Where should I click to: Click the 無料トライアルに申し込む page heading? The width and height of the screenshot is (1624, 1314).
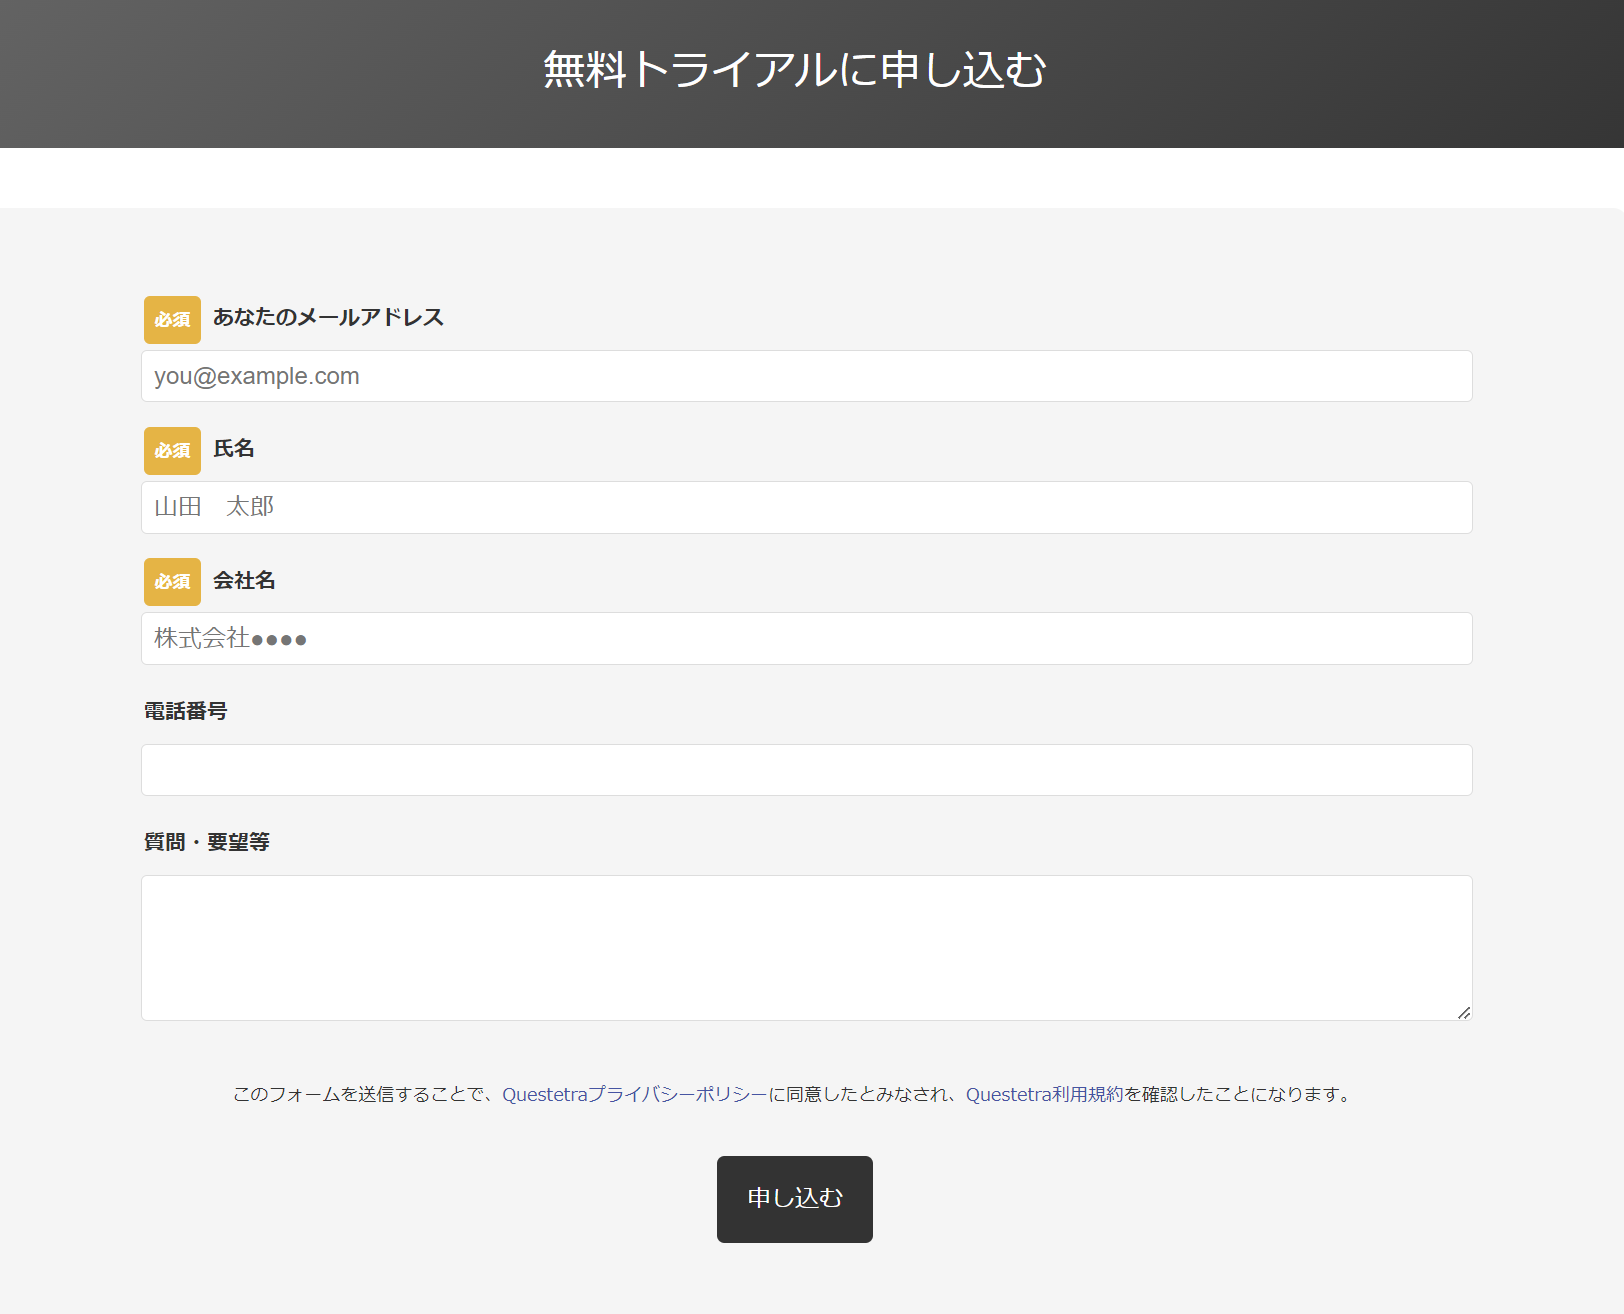coord(795,70)
